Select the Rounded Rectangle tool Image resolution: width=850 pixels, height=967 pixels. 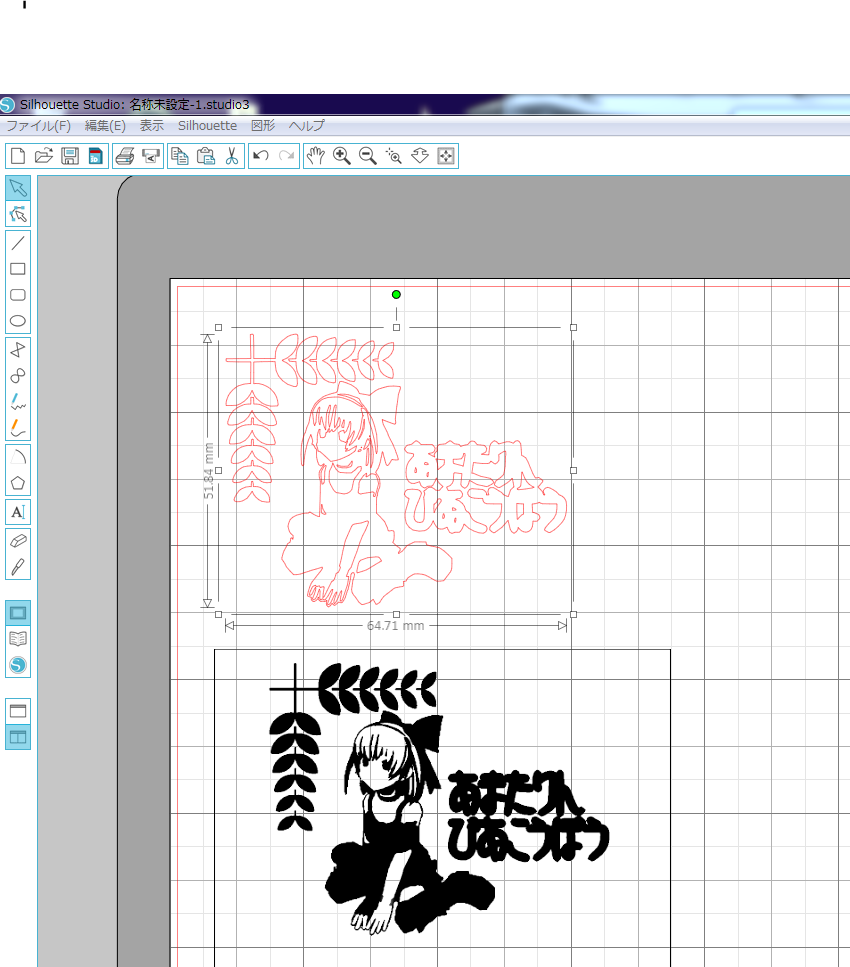point(18,295)
